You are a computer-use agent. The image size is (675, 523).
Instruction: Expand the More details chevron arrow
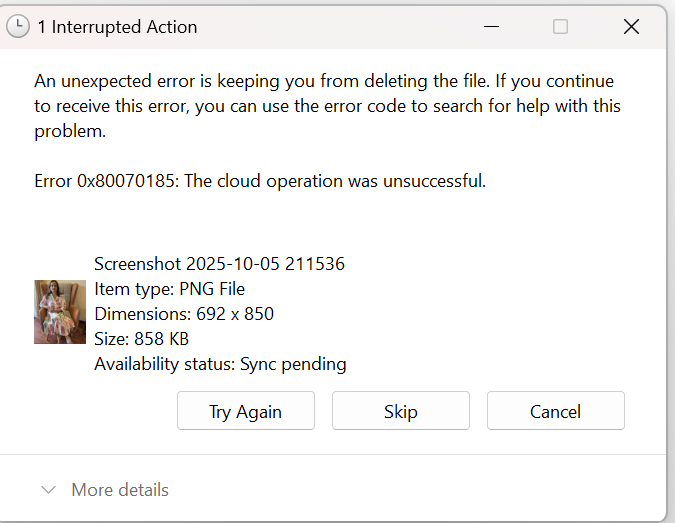point(48,490)
